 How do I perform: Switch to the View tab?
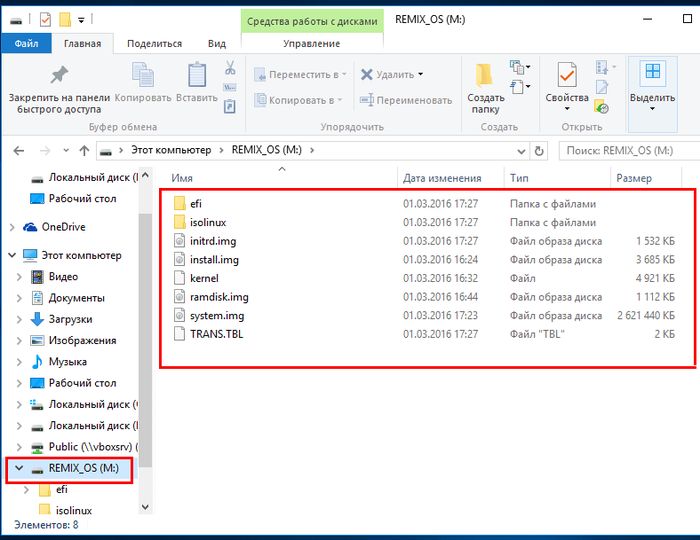click(x=216, y=43)
